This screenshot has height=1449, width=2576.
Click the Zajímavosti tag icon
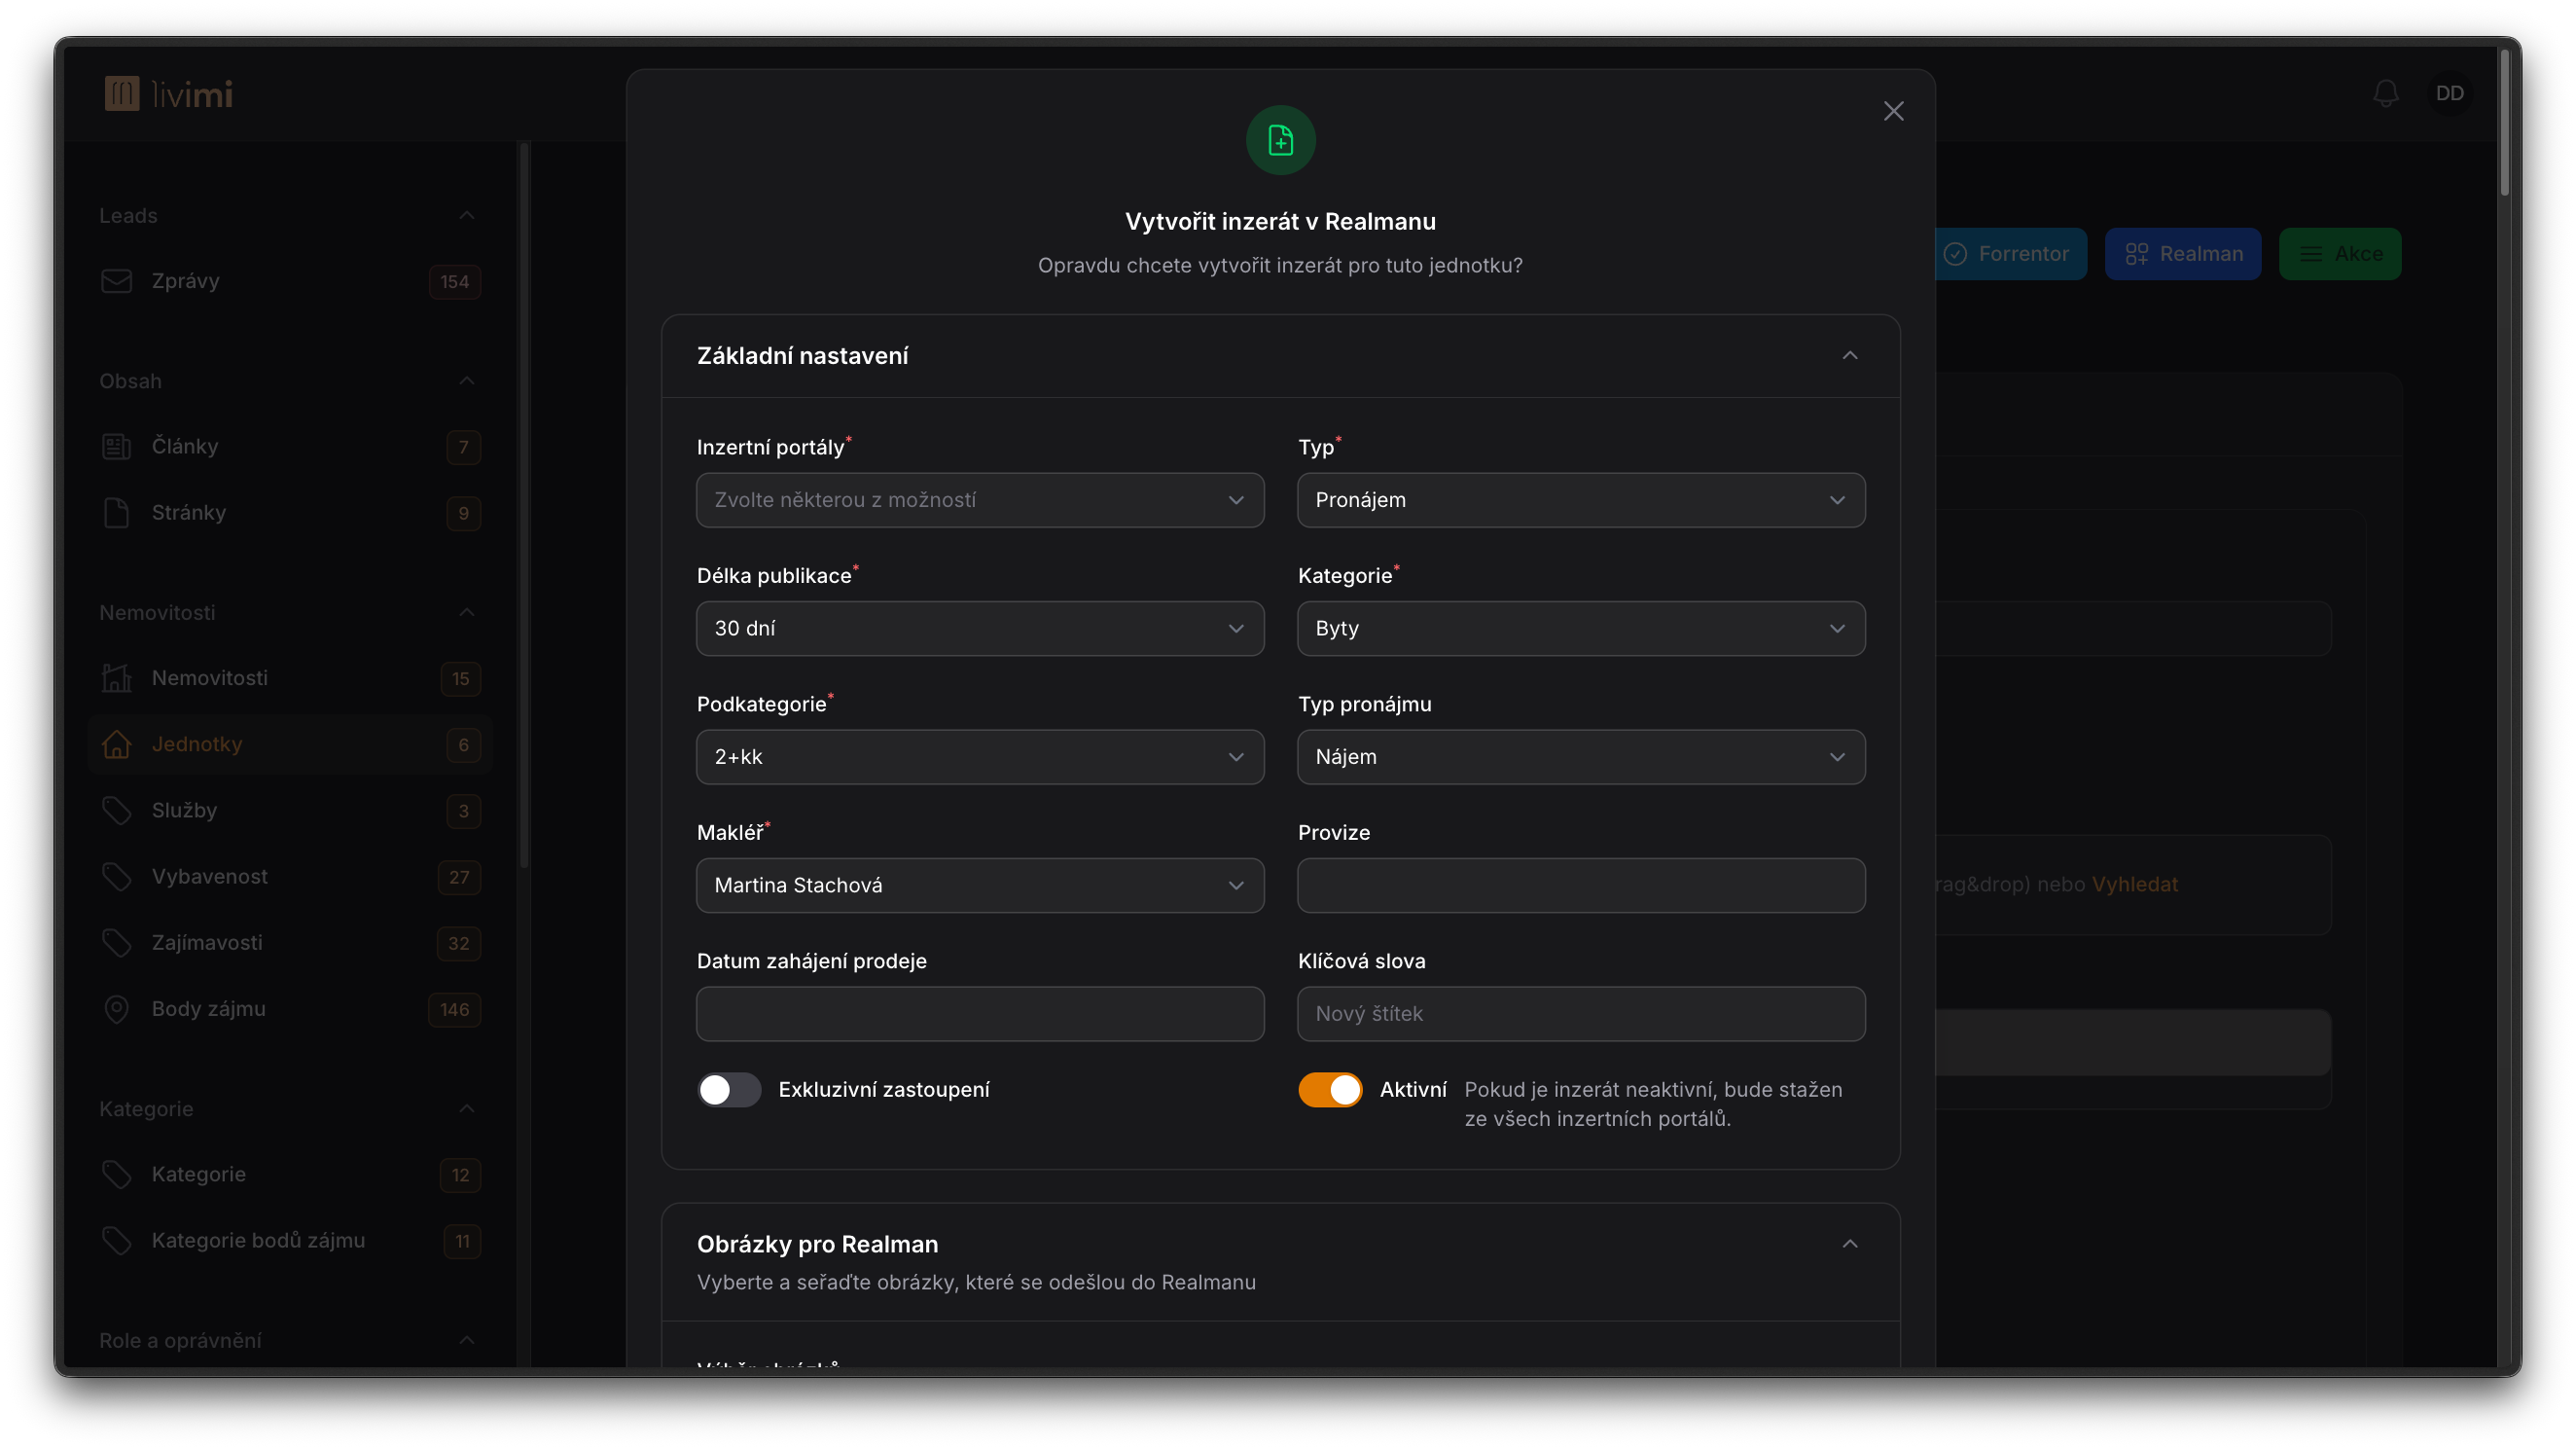click(x=117, y=942)
